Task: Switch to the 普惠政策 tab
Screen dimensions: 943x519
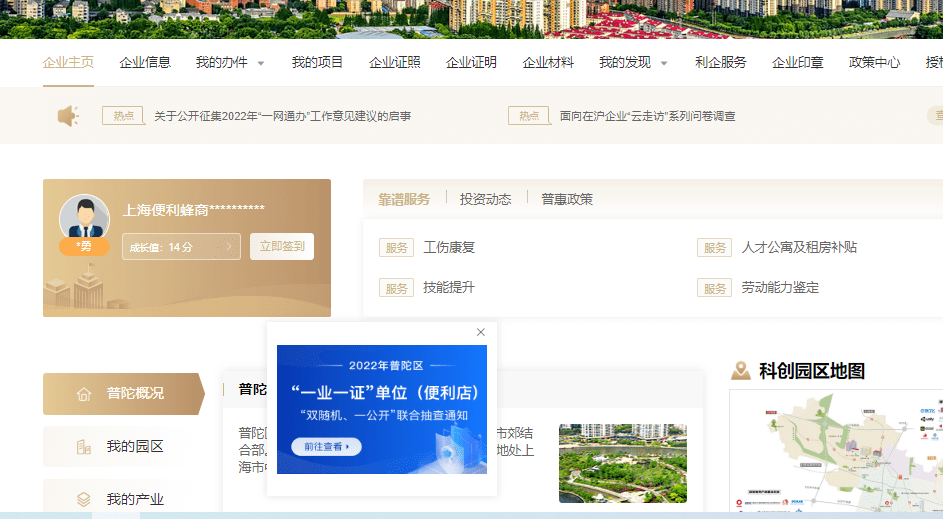Action: pos(567,199)
